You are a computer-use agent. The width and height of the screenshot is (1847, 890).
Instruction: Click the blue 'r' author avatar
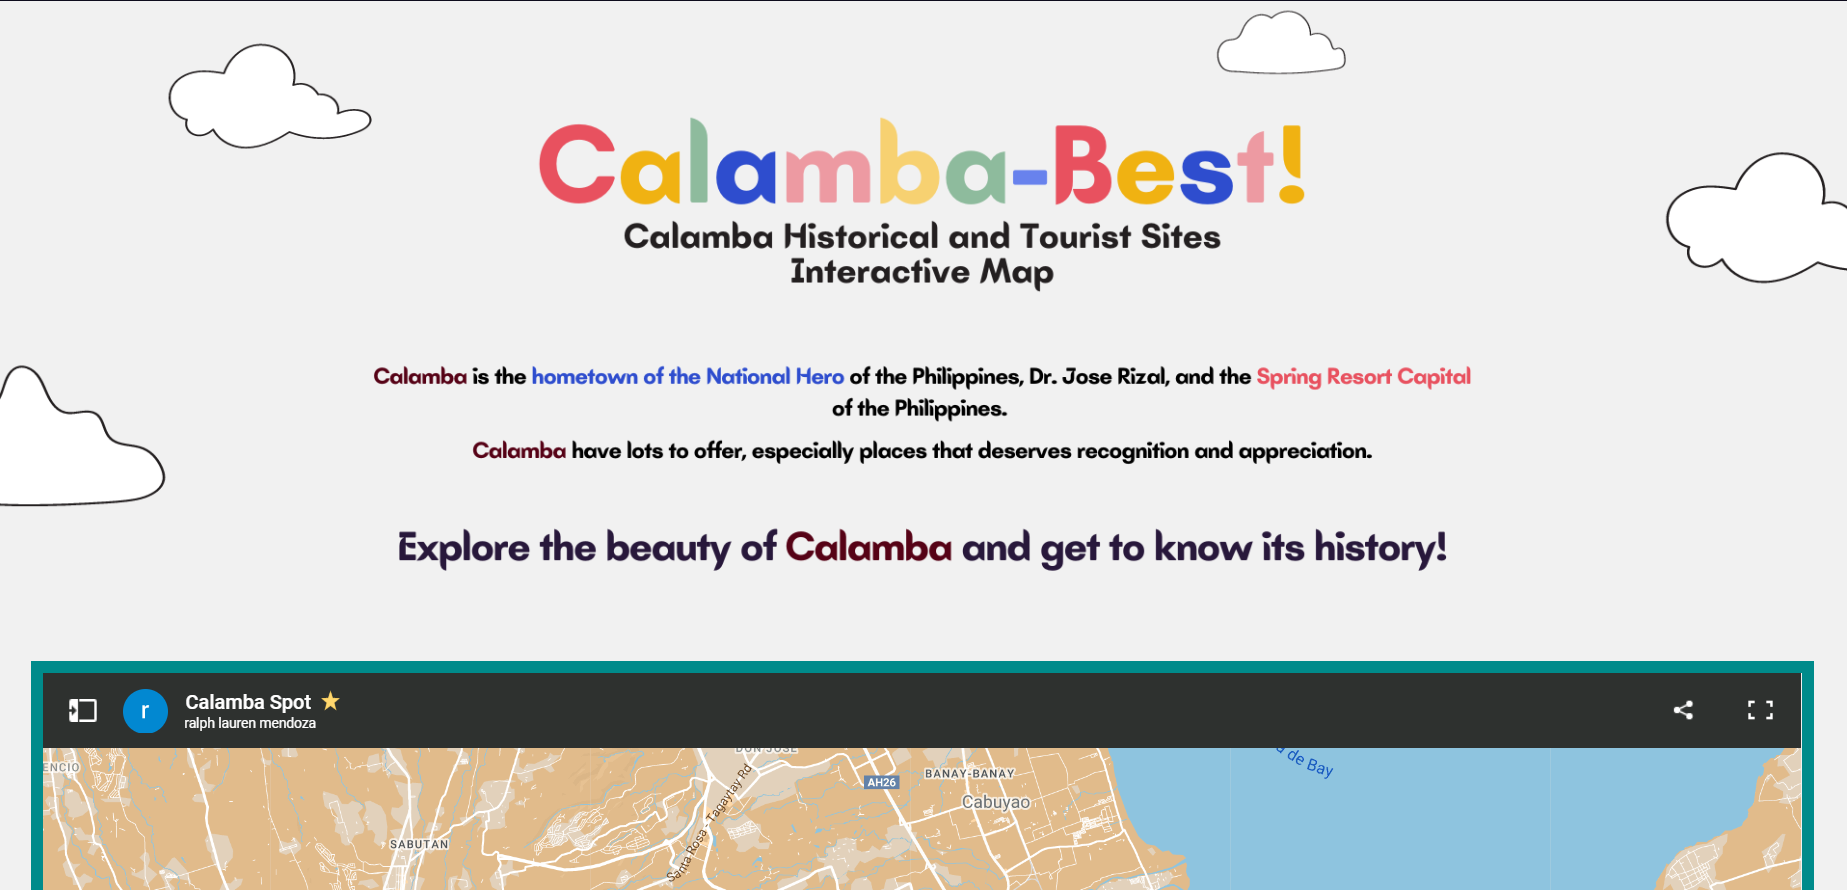coord(145,711)
